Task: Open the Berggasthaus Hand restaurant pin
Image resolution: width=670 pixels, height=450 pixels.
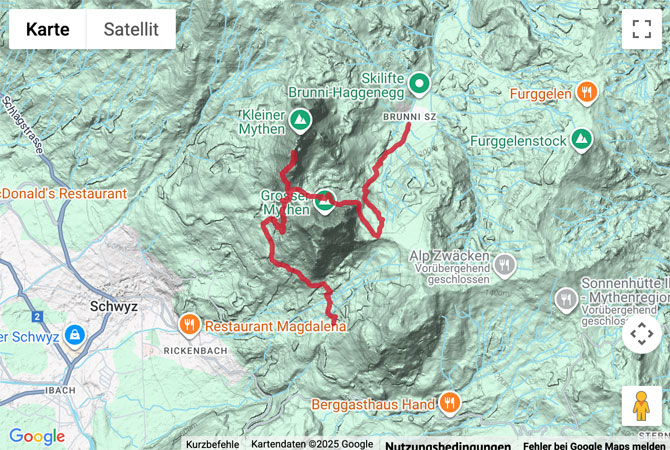Action: [x=450, y=403]
